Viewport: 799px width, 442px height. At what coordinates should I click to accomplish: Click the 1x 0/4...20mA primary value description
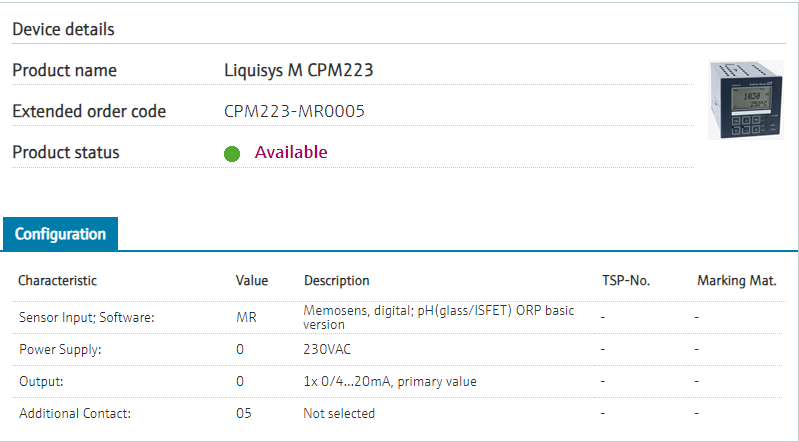(x=389, y=381)
